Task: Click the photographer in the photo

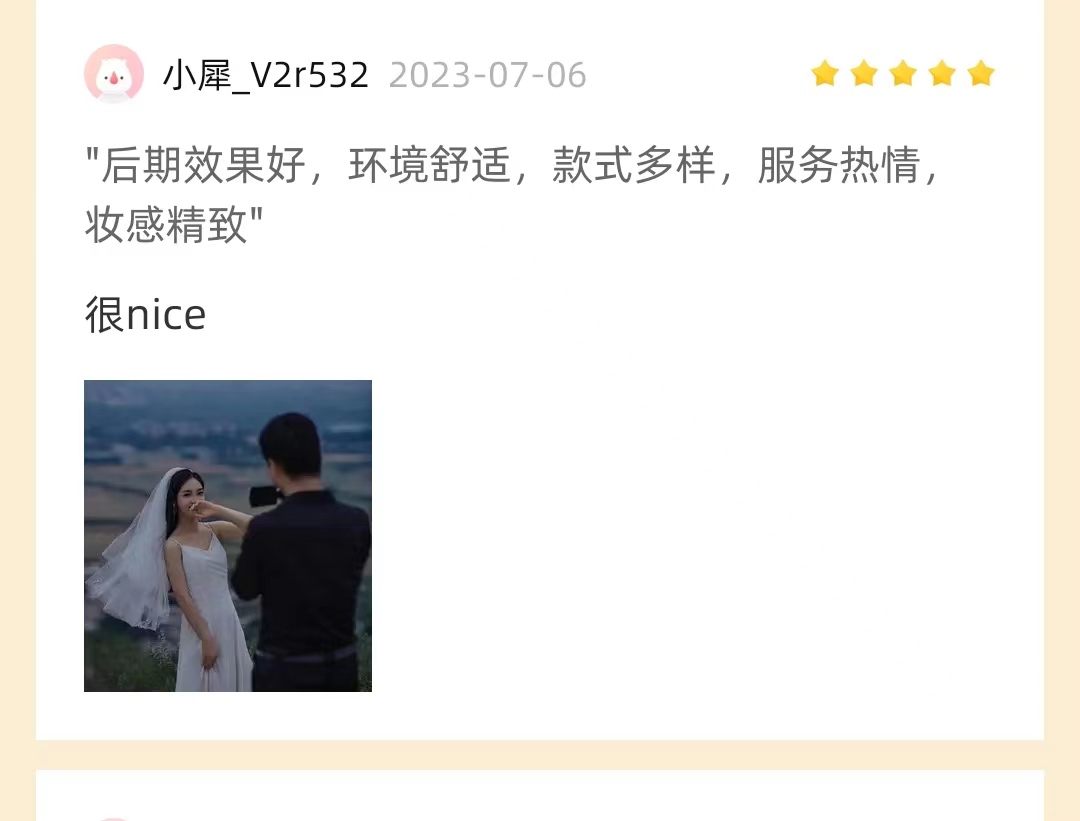Action: point(303,551)
